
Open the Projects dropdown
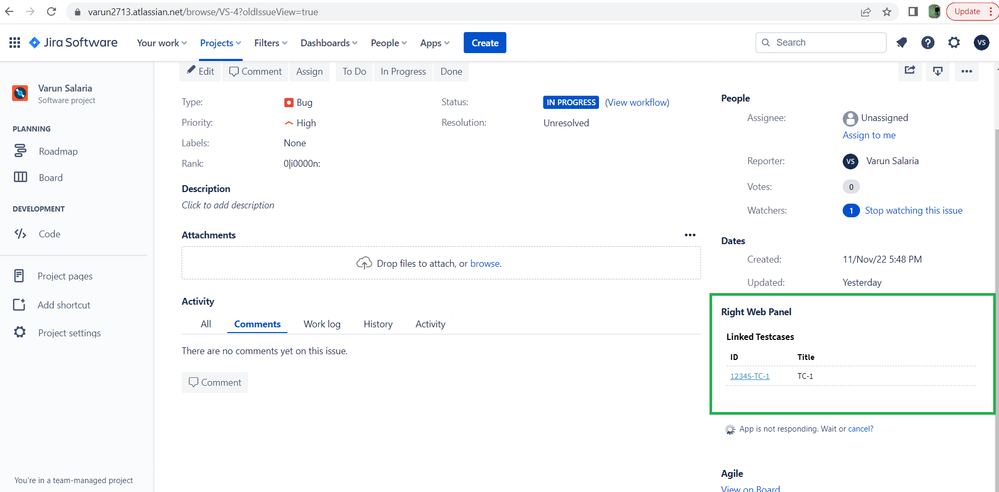pyautogui.click(x=220, y=43)
